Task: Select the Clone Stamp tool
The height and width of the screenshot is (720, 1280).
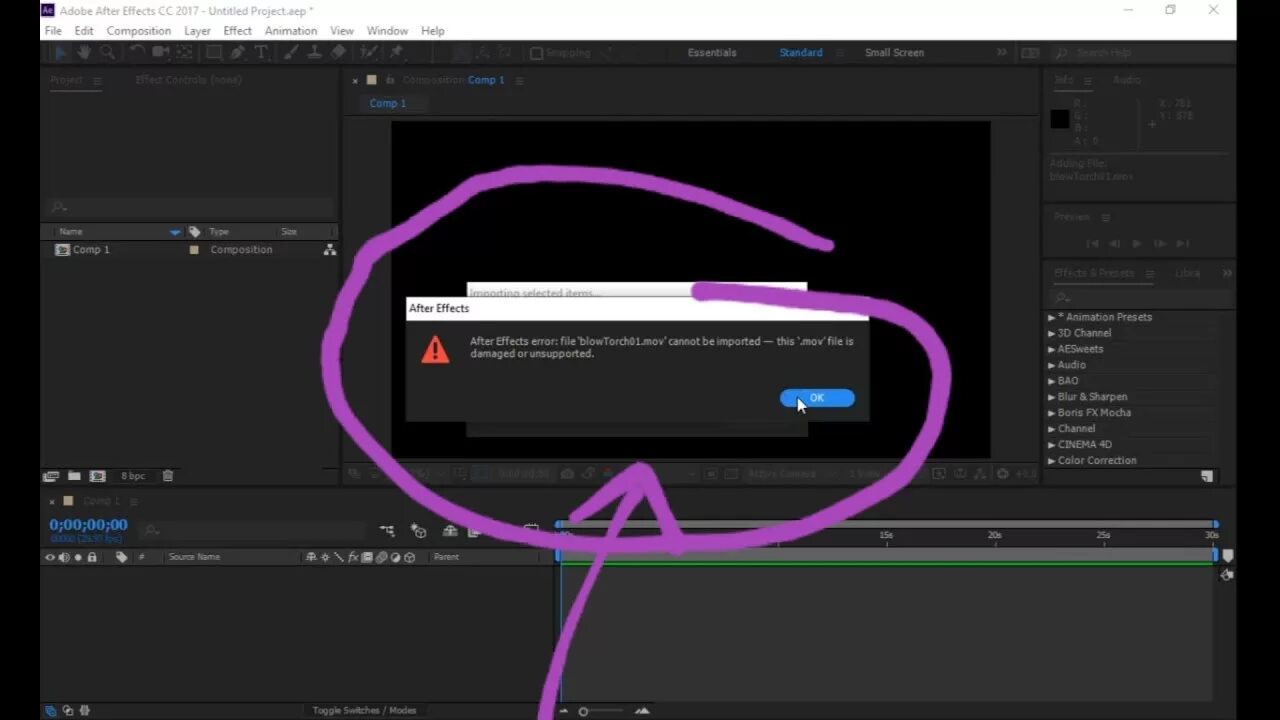Action: (x=315, y=53)
